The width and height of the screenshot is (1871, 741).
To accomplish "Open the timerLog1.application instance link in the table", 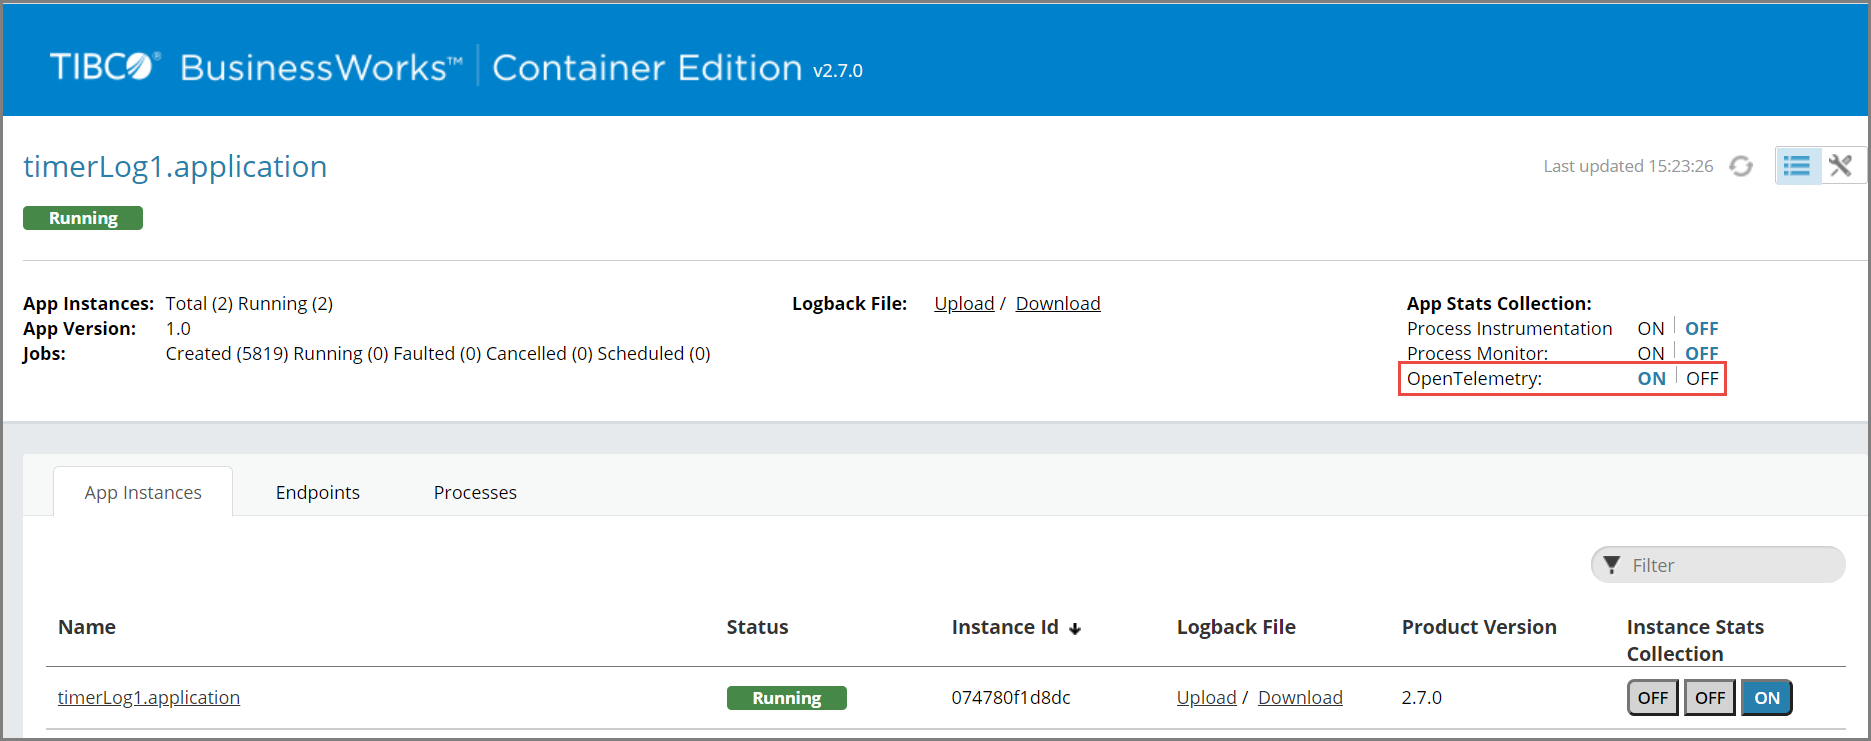I will click(x=149, y=697).
